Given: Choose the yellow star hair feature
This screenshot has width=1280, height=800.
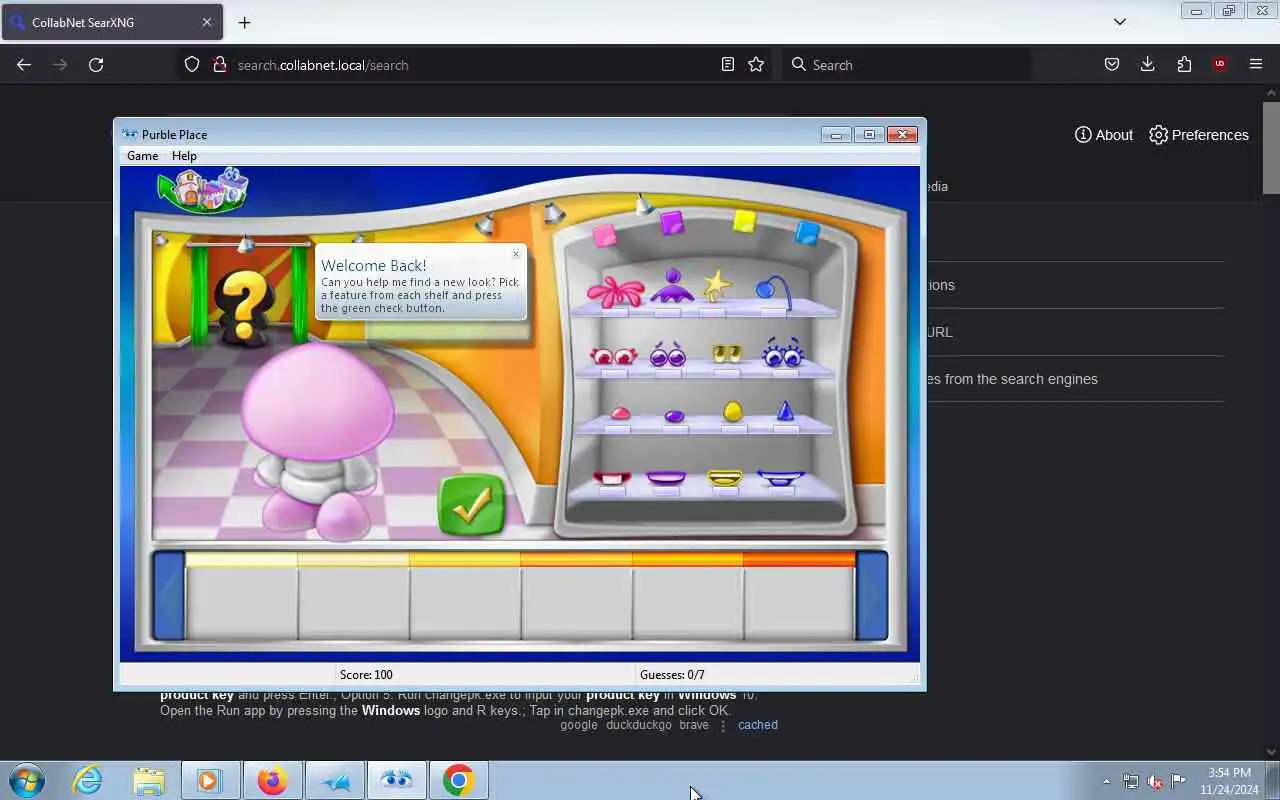Looking at the screenshot, I should 716,286.
